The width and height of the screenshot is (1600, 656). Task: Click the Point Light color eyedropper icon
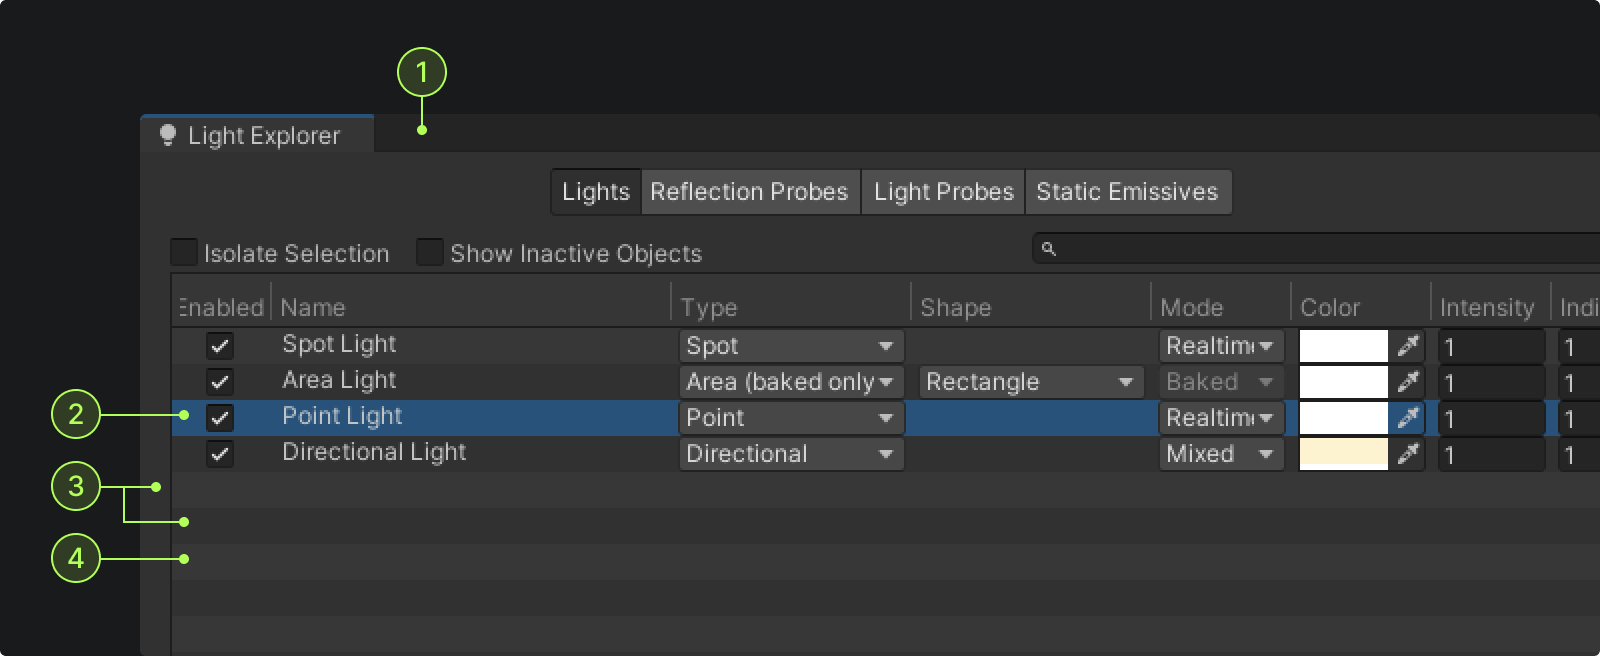point(1408,418)
